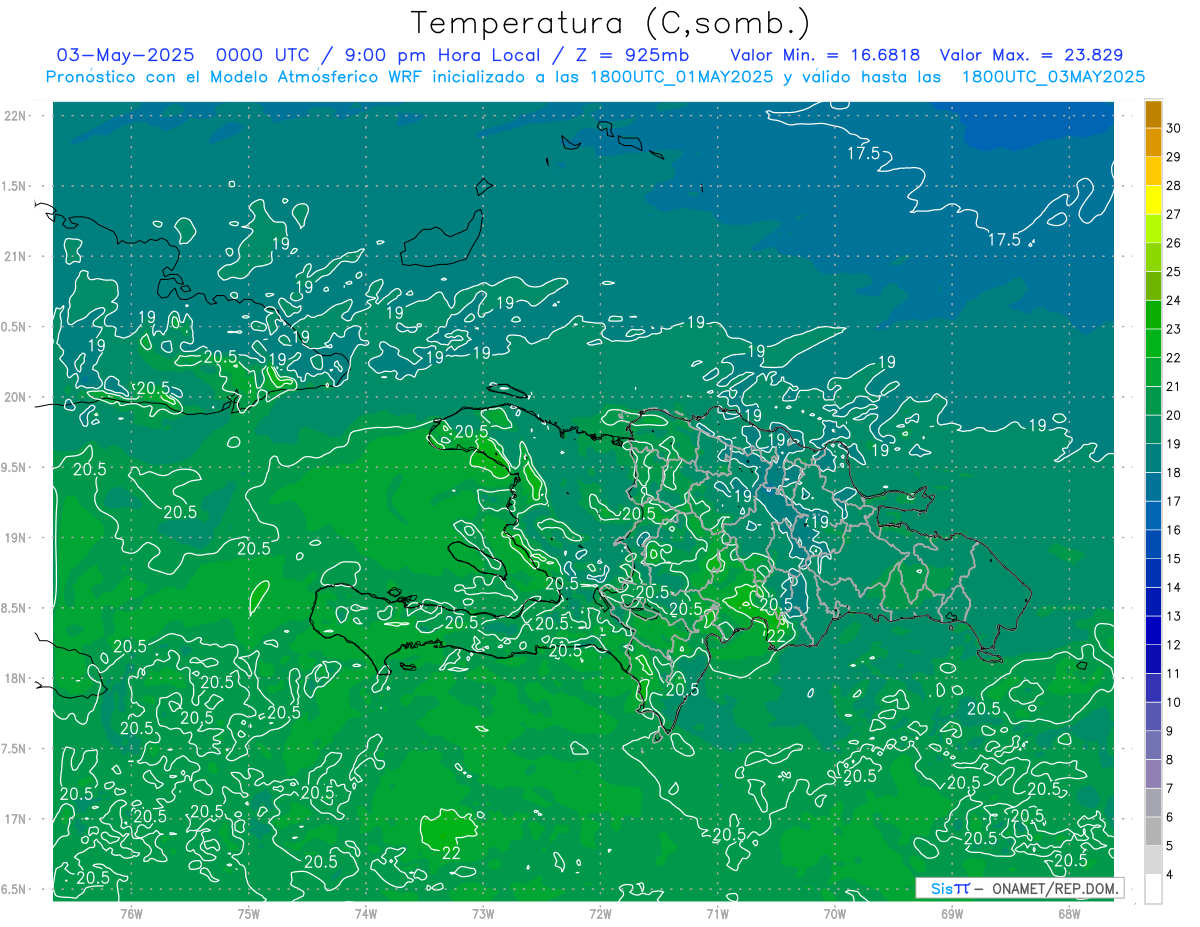Click the 22N latitude axis label
Viewport: 1200px width, 927px height.
coord(15,115)
